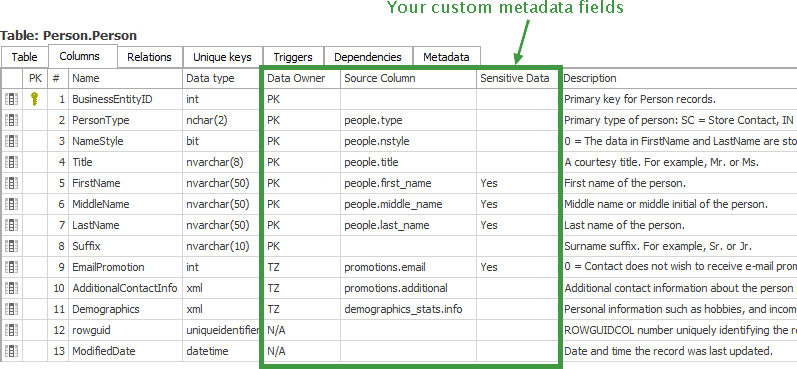797x369 pixels.
Task: Switch to the Triggers tab
Action: point(293,57)
